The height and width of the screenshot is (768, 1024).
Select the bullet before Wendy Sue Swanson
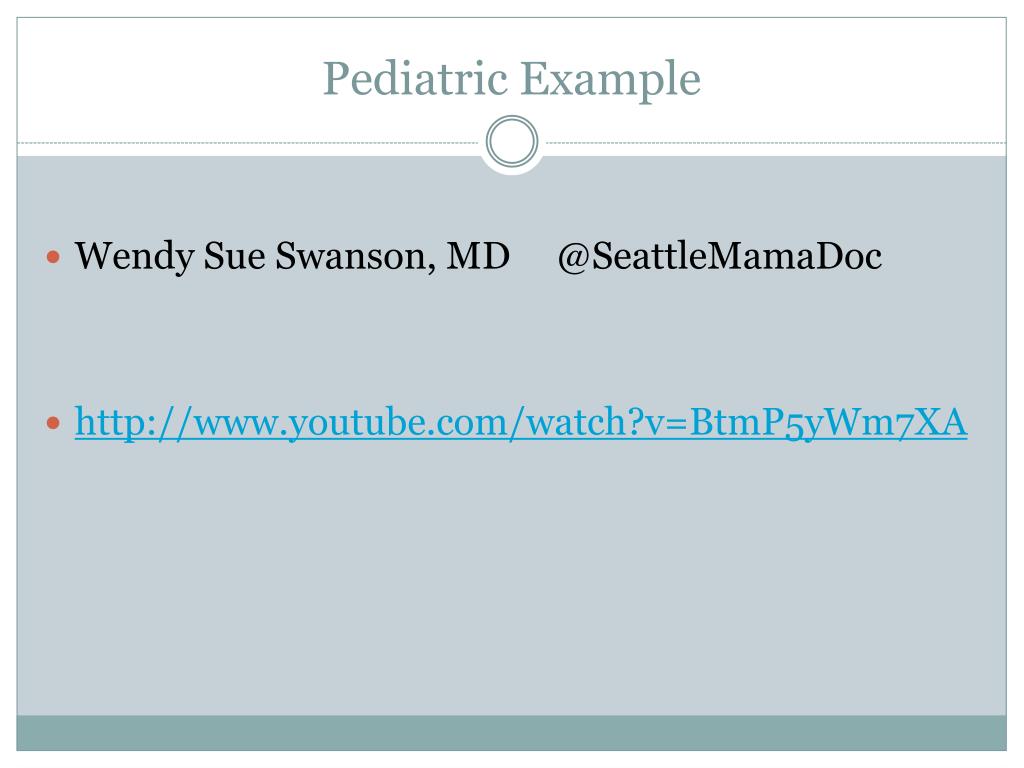point(56,259)
